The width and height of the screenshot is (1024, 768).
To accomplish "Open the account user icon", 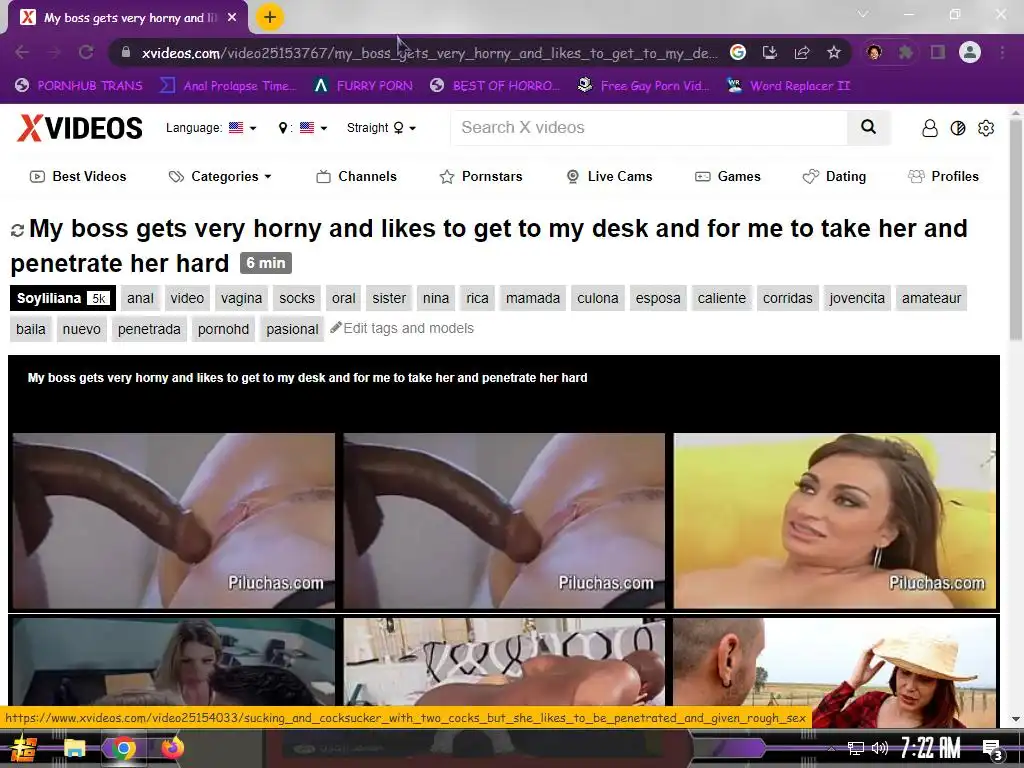I will click(x=929, y=128).
